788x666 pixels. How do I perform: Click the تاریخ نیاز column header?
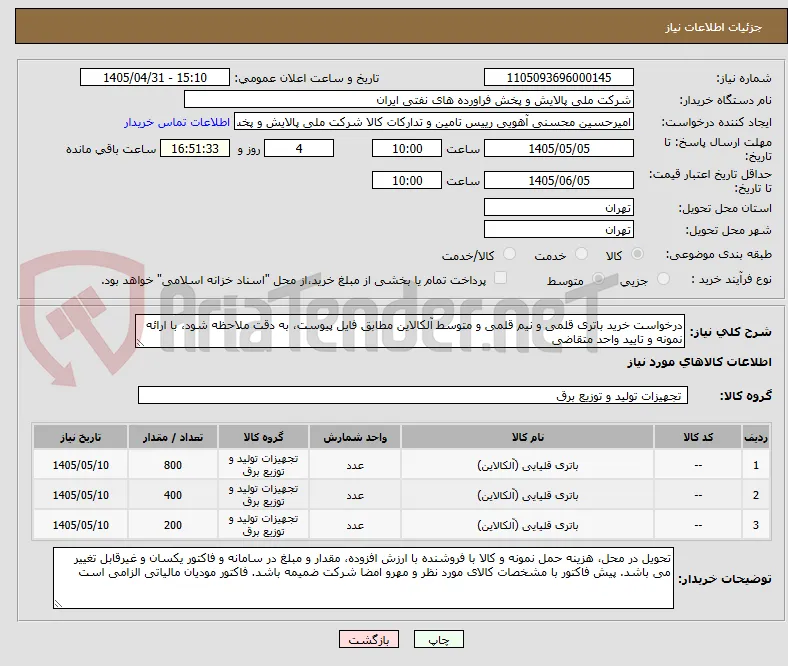tap(80, 437)
